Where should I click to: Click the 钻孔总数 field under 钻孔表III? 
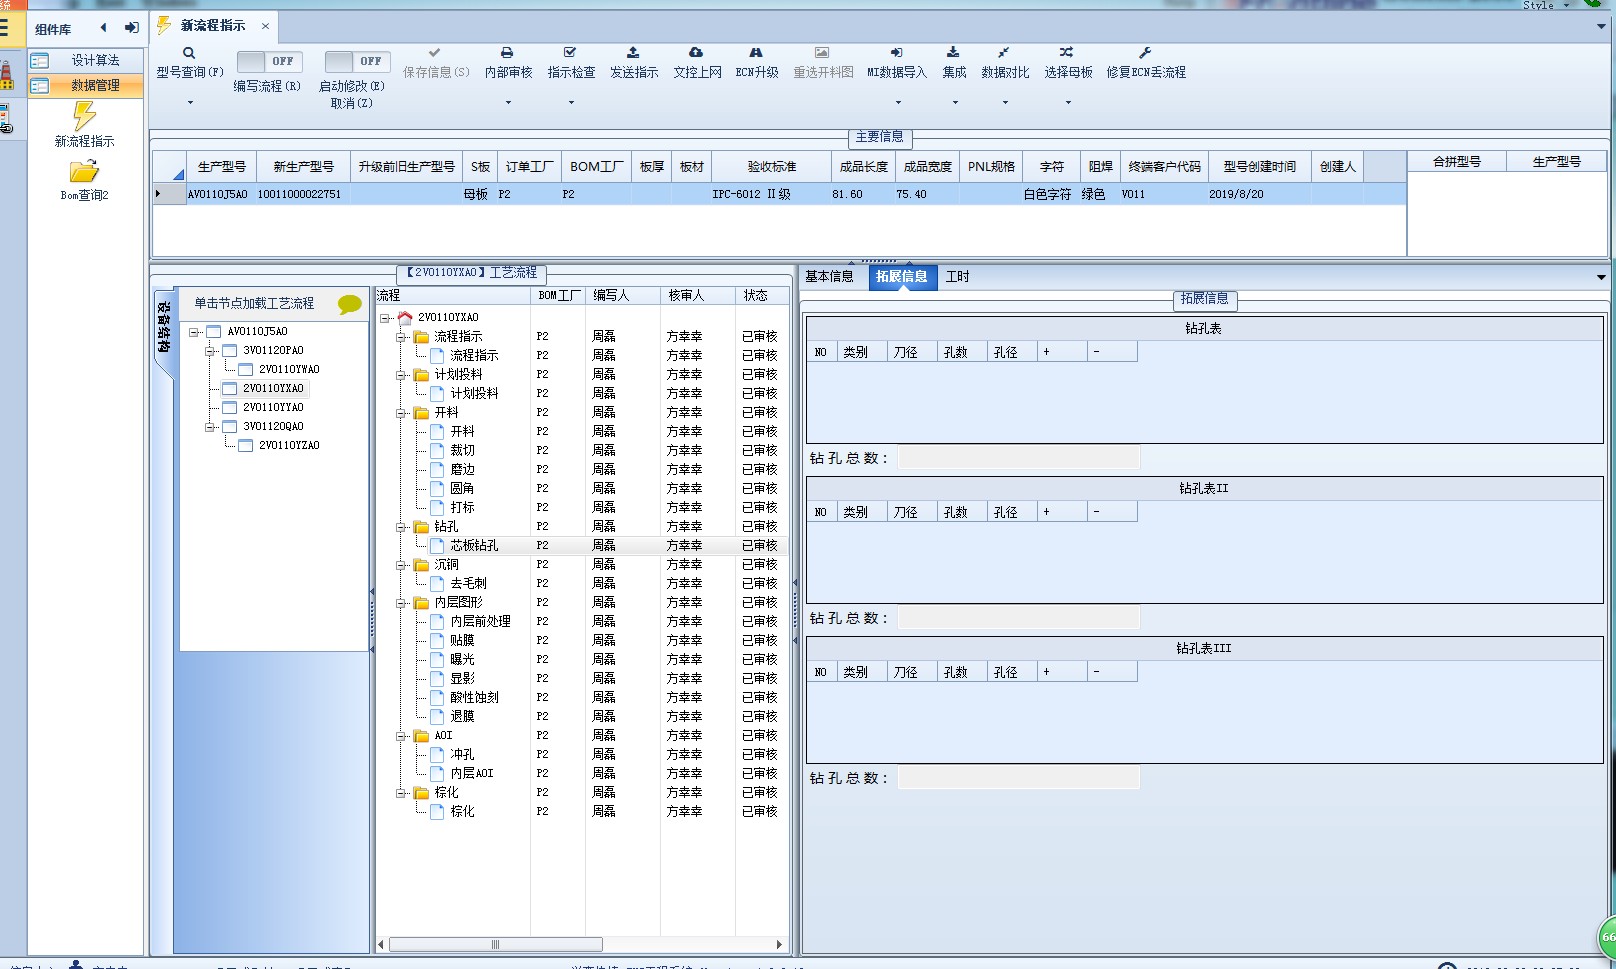[x=1019, y=778]
